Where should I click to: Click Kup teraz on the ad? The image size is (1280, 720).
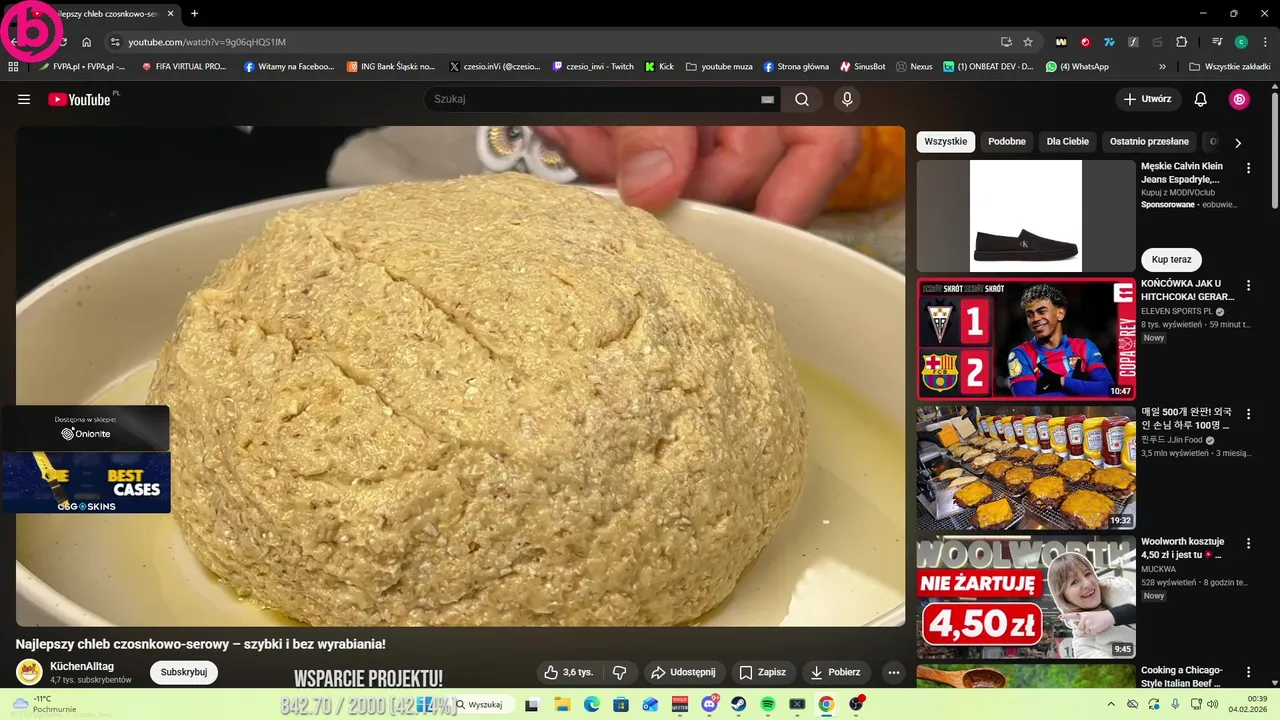click(x=1171, y=260)
